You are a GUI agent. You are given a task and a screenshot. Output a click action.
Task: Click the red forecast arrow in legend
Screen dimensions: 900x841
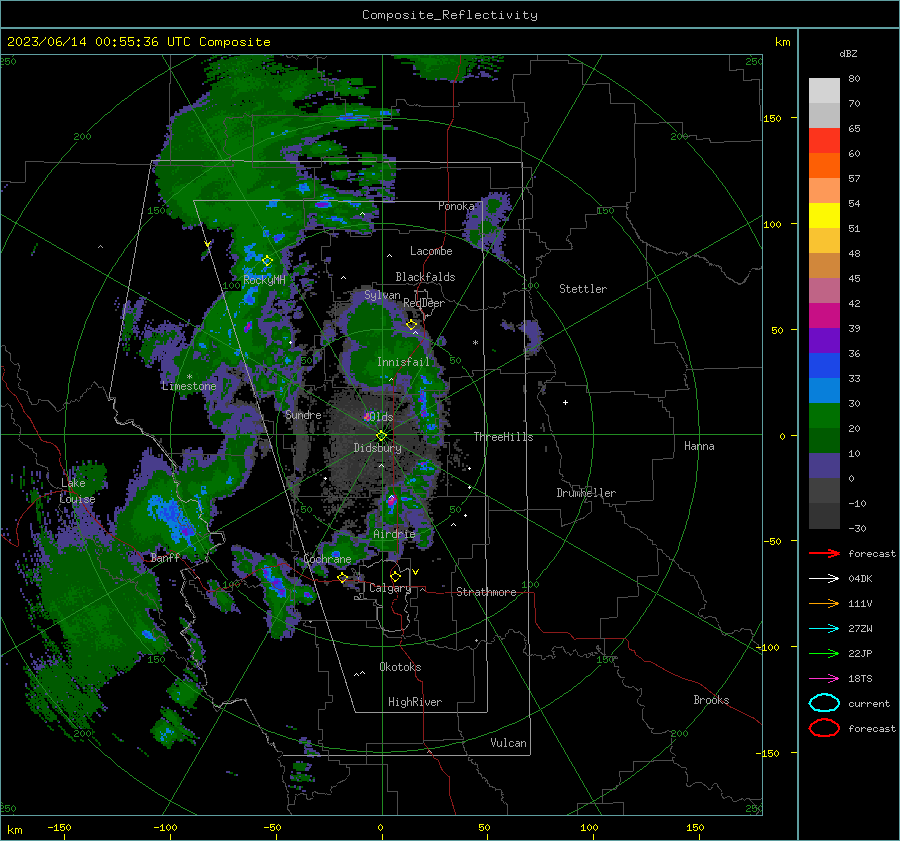pos(824,553)
